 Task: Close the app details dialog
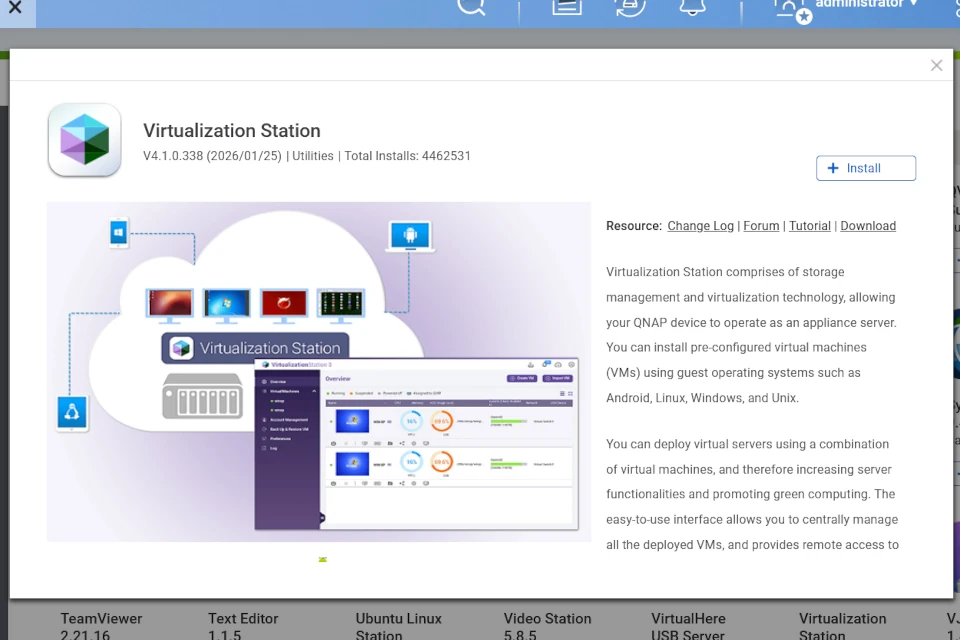click(x=936, y=66)
